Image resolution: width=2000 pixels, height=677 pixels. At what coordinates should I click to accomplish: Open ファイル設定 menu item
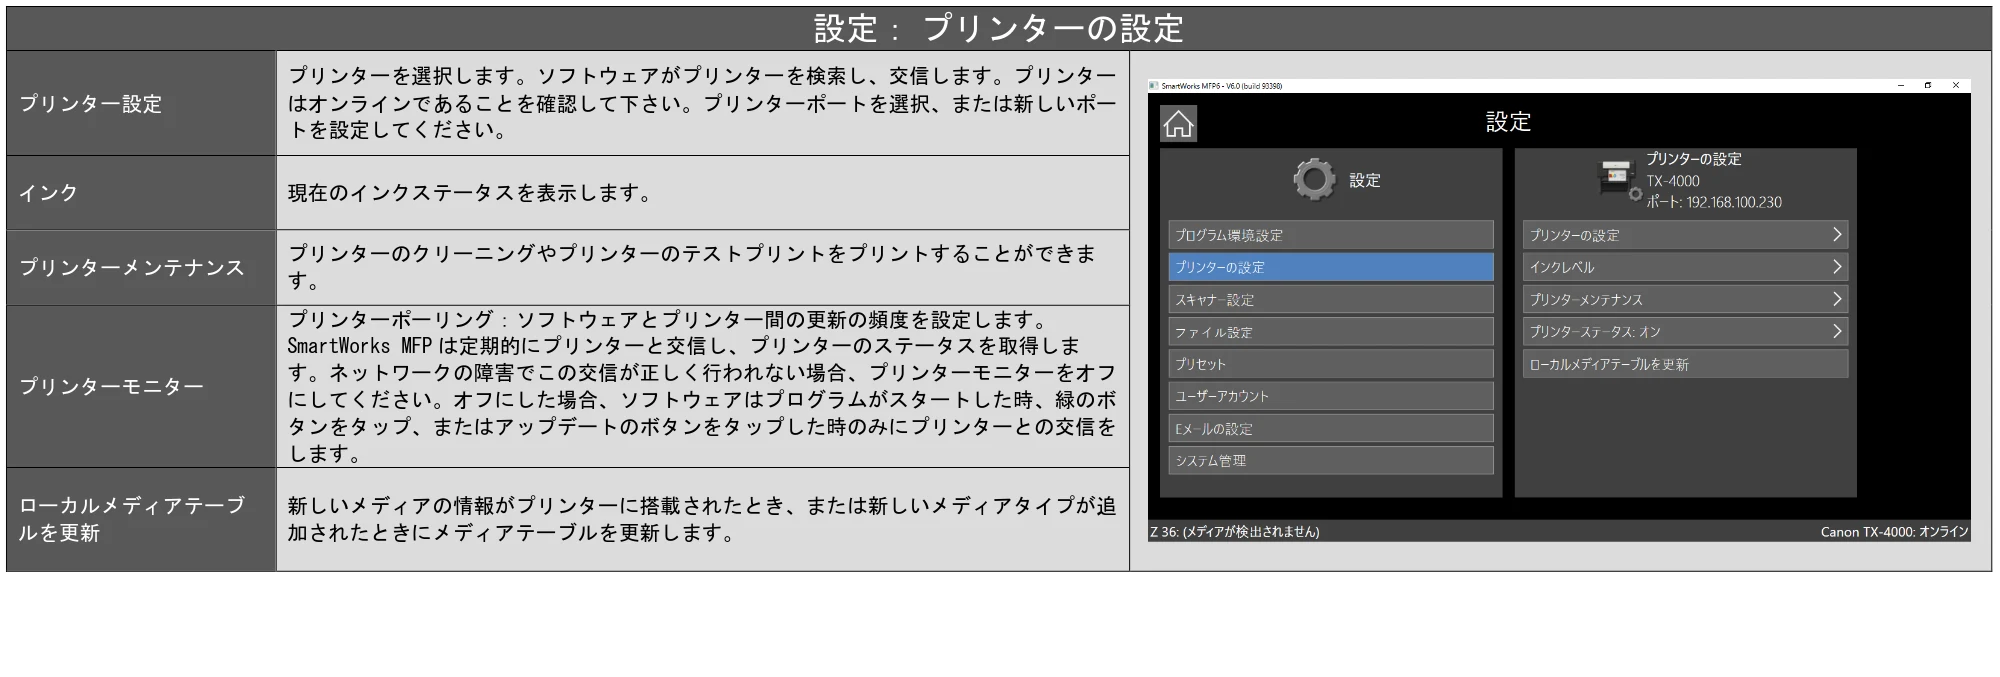click(x=1331, y=332)
